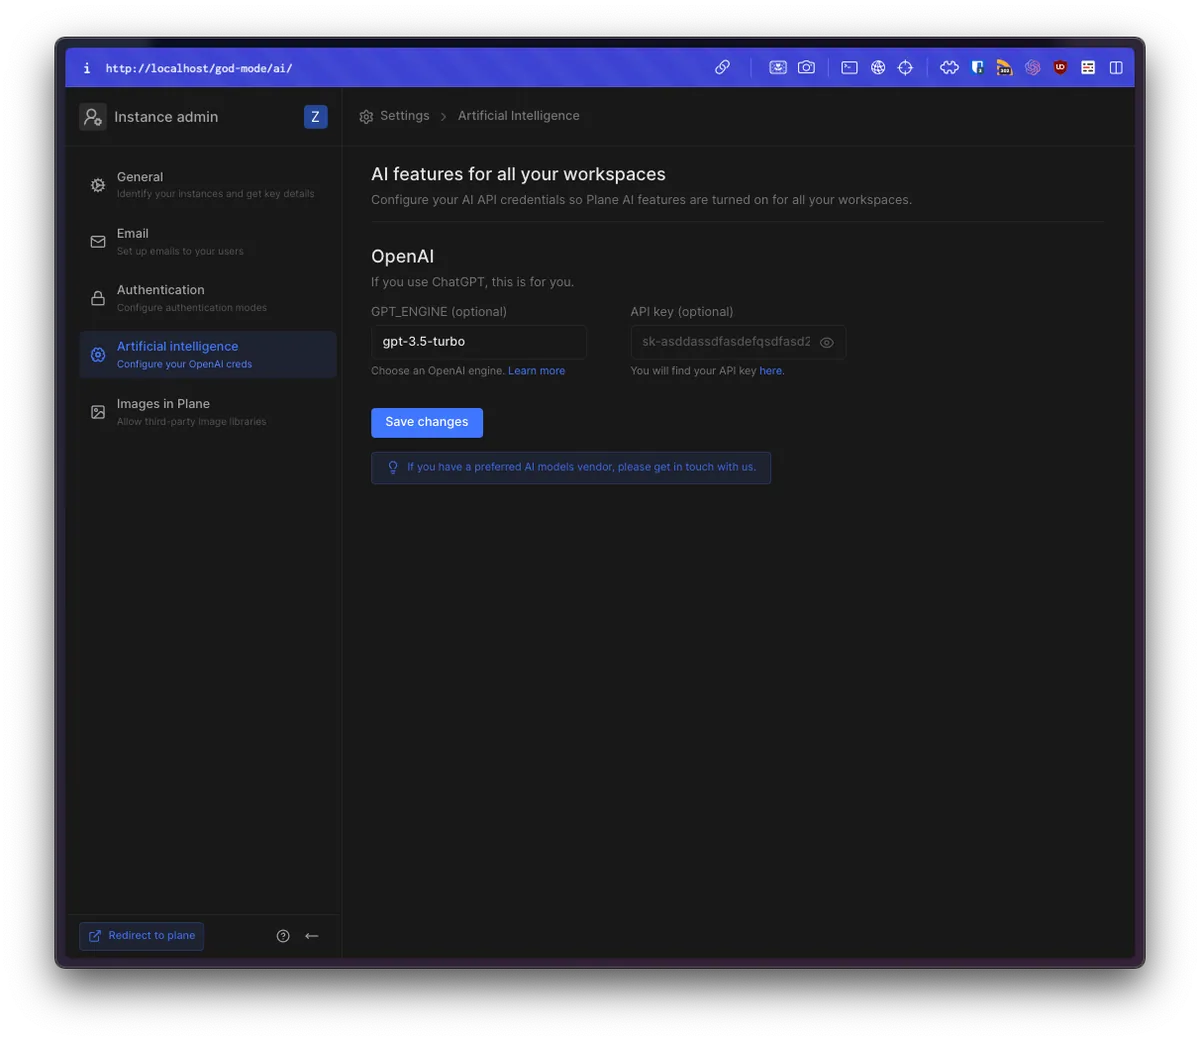The width and height of the screenshot is (1200, 1041).
Task: Click the GPT_ENGINE input field
Action: click(478, 342)
